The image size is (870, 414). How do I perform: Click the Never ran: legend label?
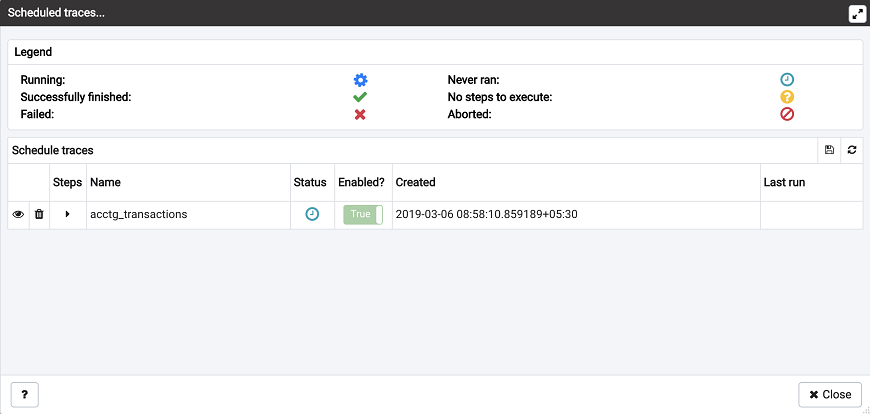pos(473,80)
